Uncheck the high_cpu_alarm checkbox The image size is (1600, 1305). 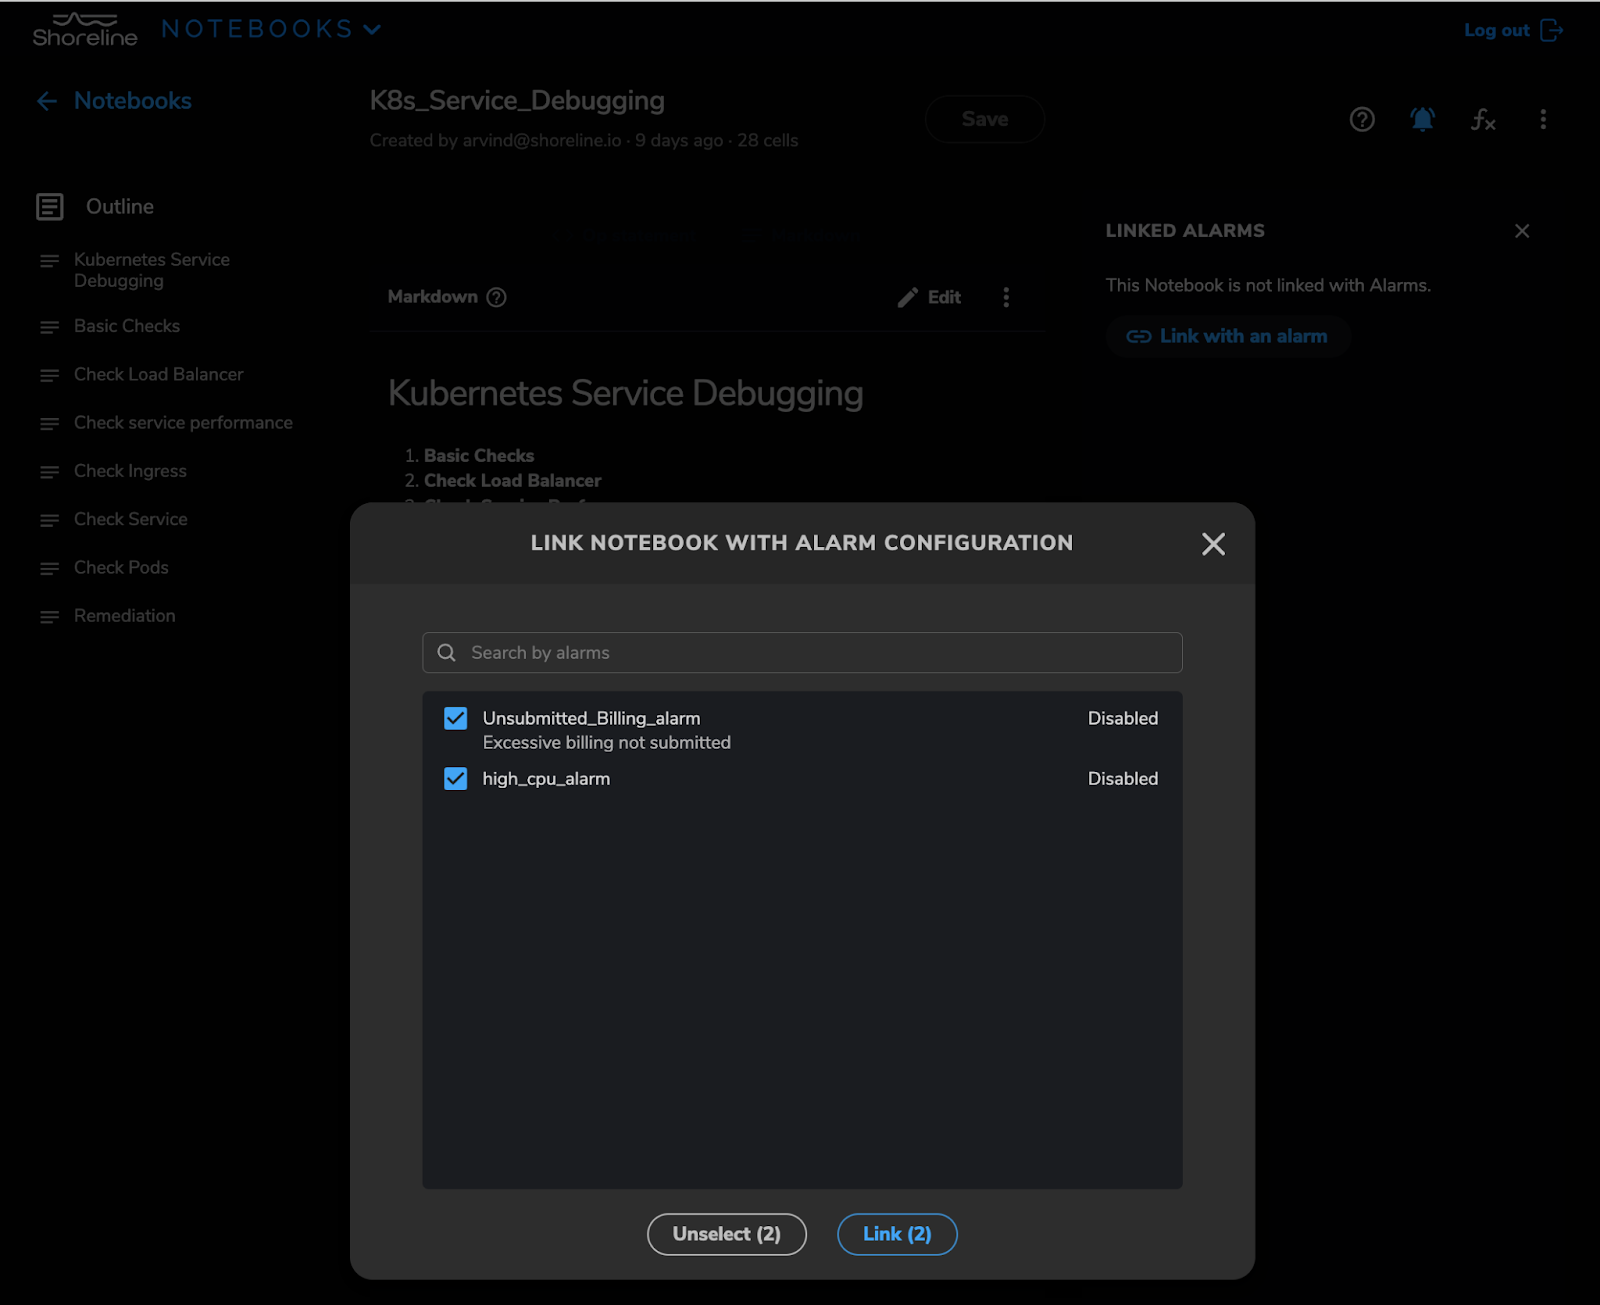coord(455,778)
